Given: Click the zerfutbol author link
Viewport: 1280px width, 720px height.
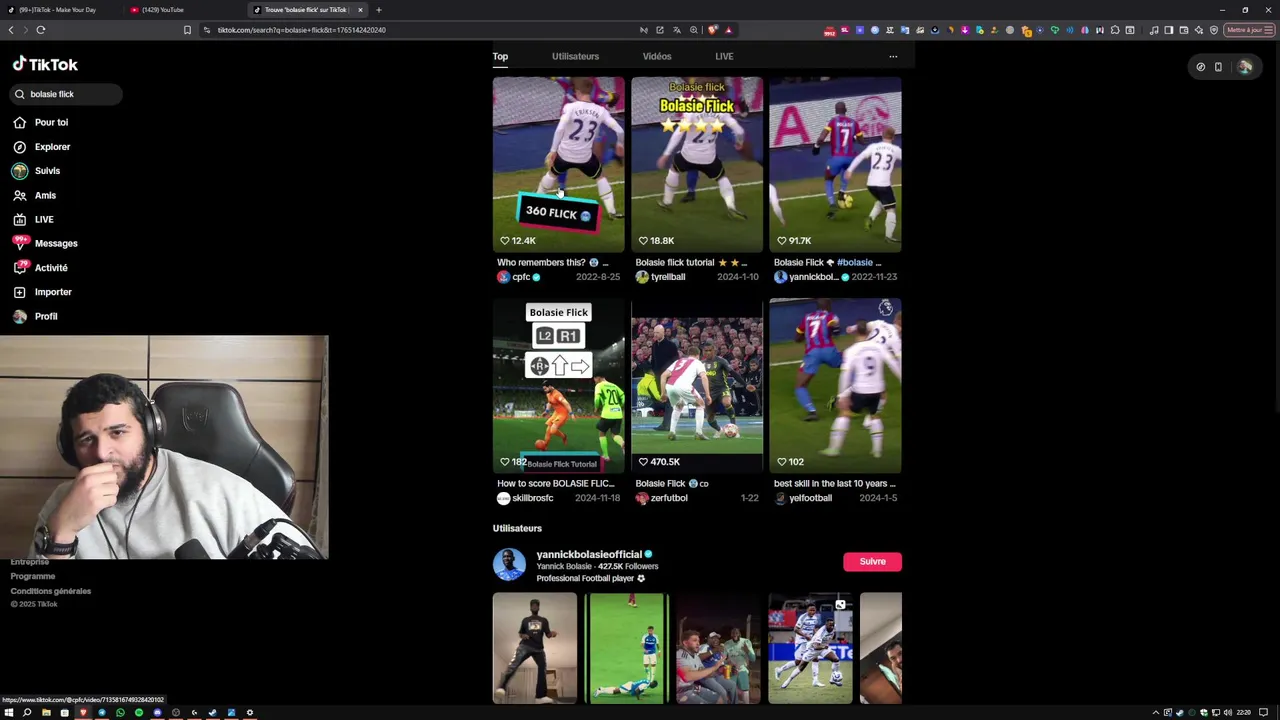Looking at the screenshot, I should (669, 498).
